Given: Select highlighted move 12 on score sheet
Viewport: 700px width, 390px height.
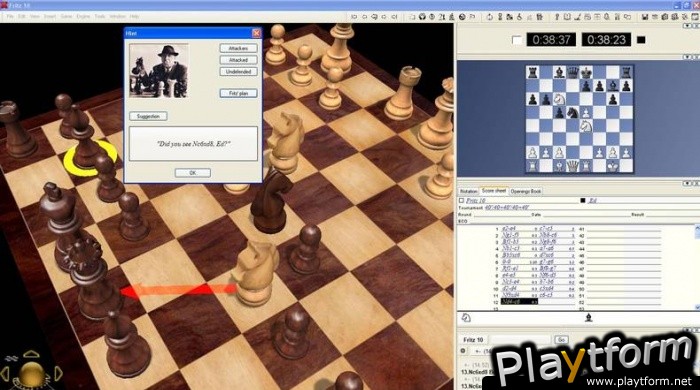Looking at the screenshot, I should pyautogui.click(x=519, y=302).
